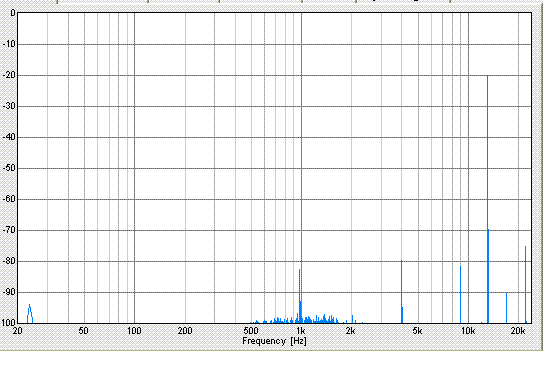Click the "20k" frequency axis label
Viewport: 543px width, 384px height.
518,331
